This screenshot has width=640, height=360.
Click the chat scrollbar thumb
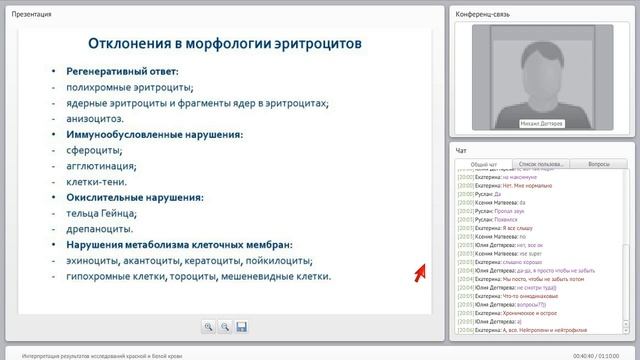tap(626, 282)
